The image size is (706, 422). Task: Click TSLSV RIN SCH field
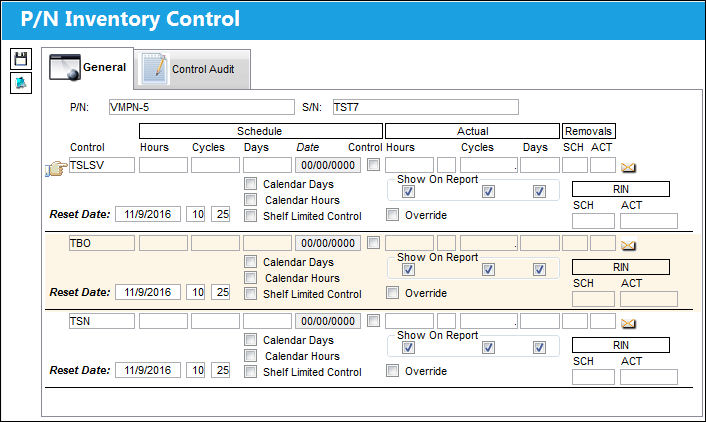tap(593, 221)
